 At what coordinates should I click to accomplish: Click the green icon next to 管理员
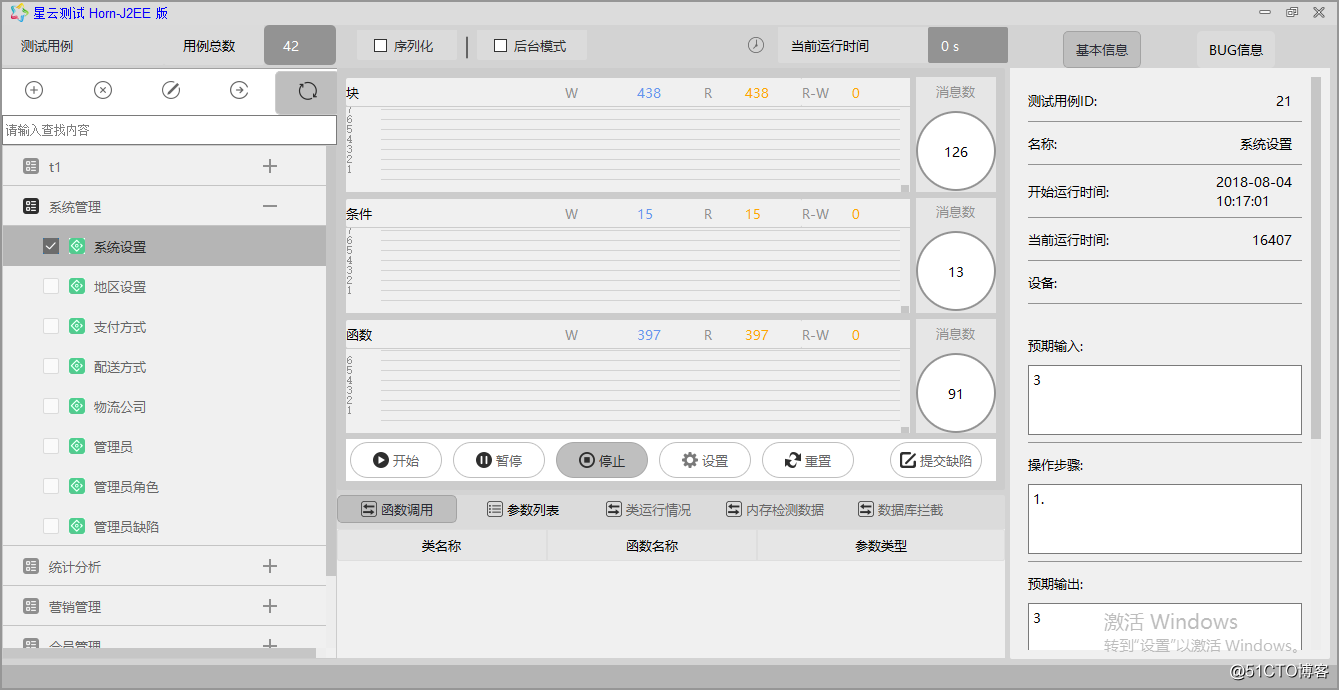pyautogui.click(x=77, y=446)
